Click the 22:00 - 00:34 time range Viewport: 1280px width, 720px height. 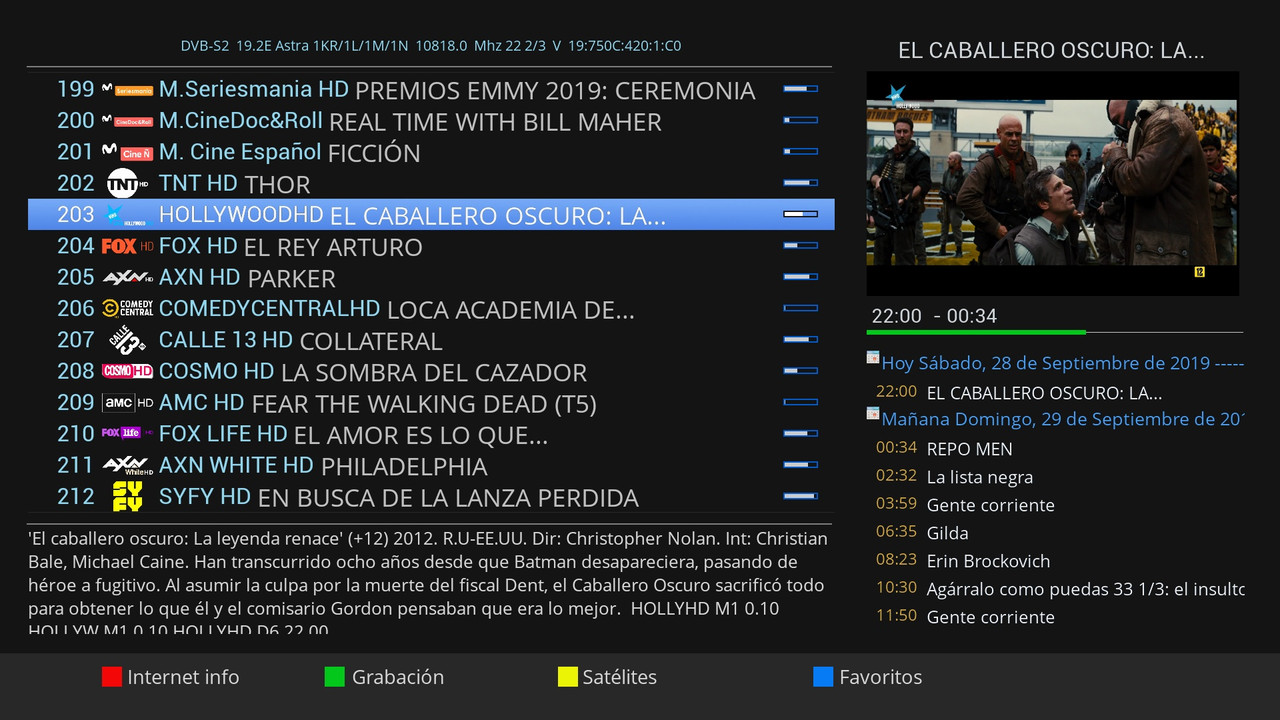coord(934,316)
